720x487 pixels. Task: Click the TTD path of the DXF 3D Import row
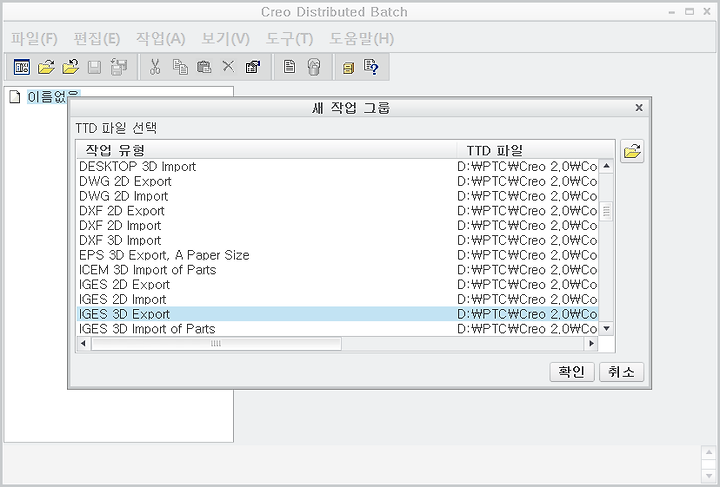click(527, 240)
